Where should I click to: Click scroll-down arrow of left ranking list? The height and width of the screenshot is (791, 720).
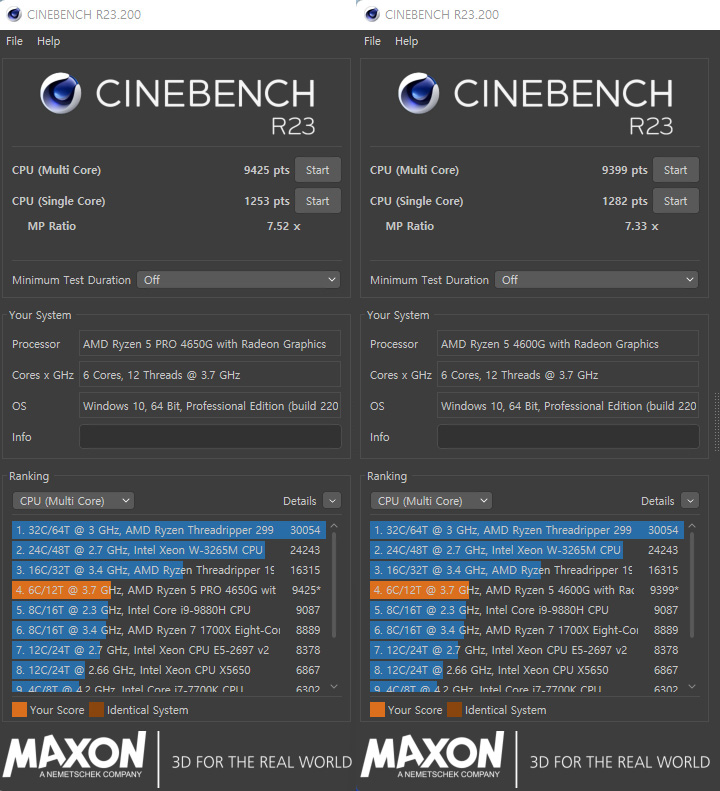[x=334, y=687]
